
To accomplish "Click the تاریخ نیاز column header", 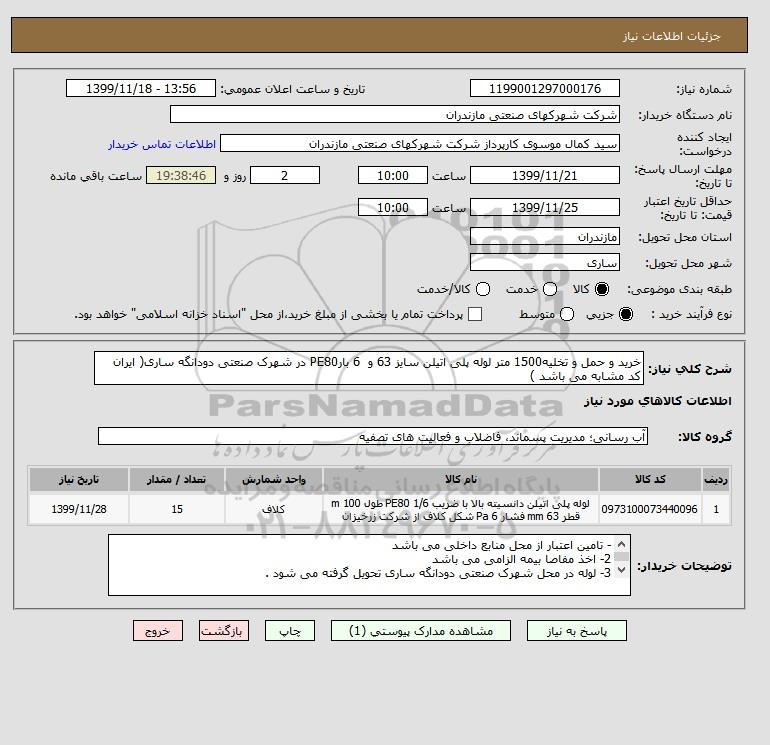I will (x=79, y=479).
